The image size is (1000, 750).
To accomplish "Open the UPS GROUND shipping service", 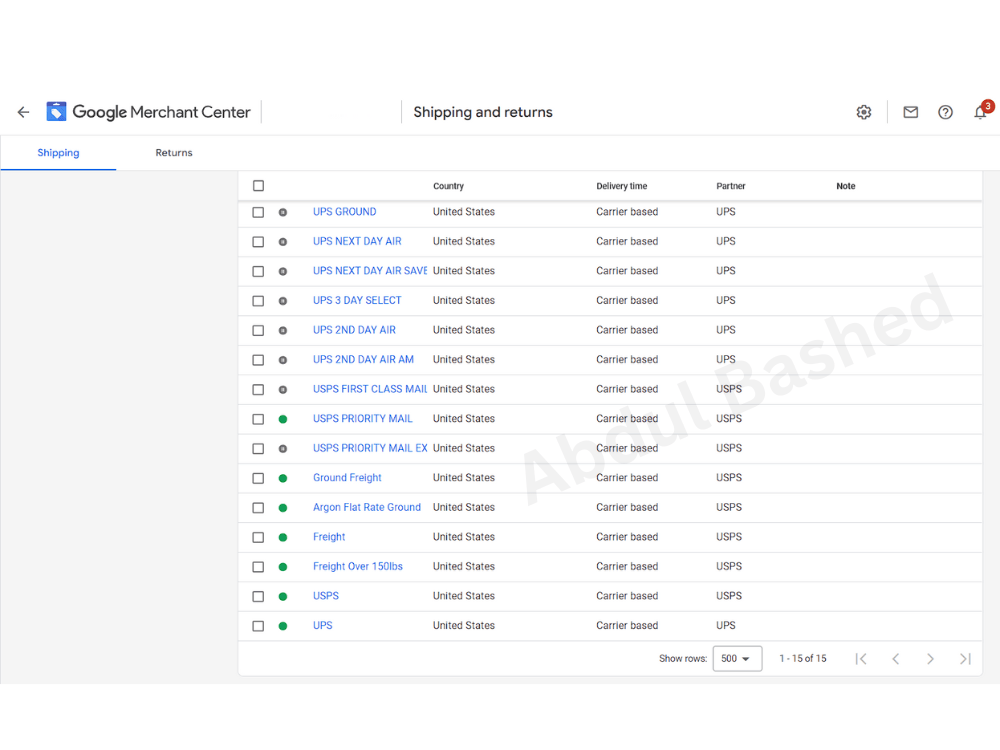I will tap(344, 212).
